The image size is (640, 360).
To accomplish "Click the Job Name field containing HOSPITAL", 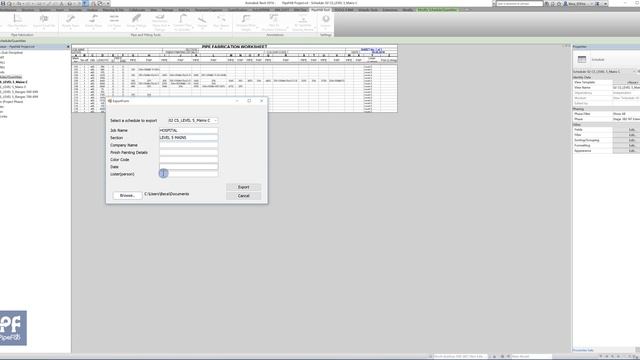I will [x=188, y=130].
